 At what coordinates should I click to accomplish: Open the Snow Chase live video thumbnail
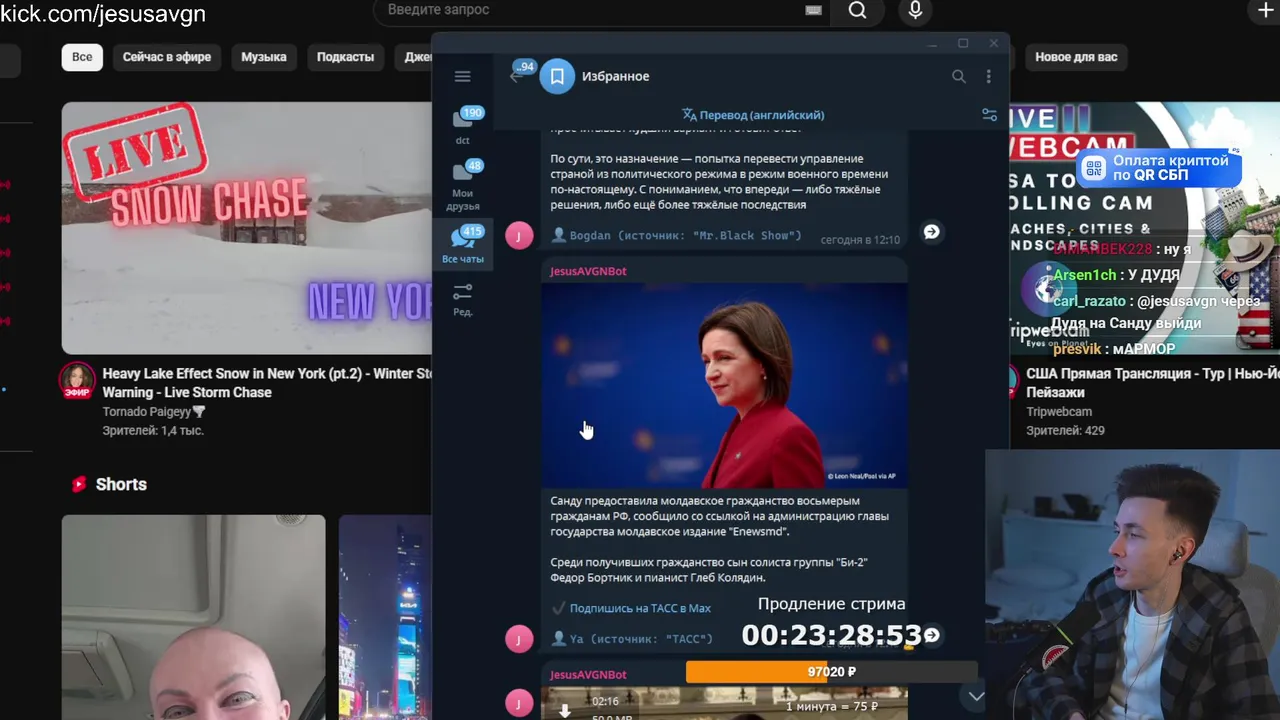(246, 228)
